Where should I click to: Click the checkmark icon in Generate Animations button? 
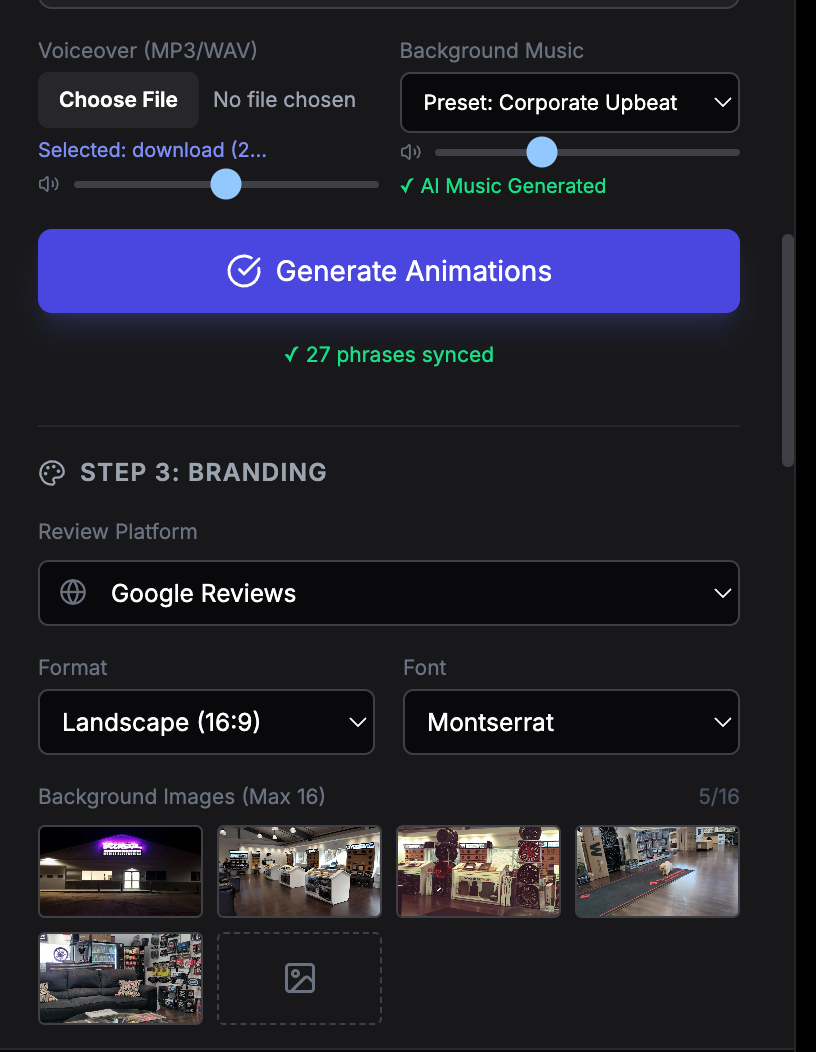243,271
